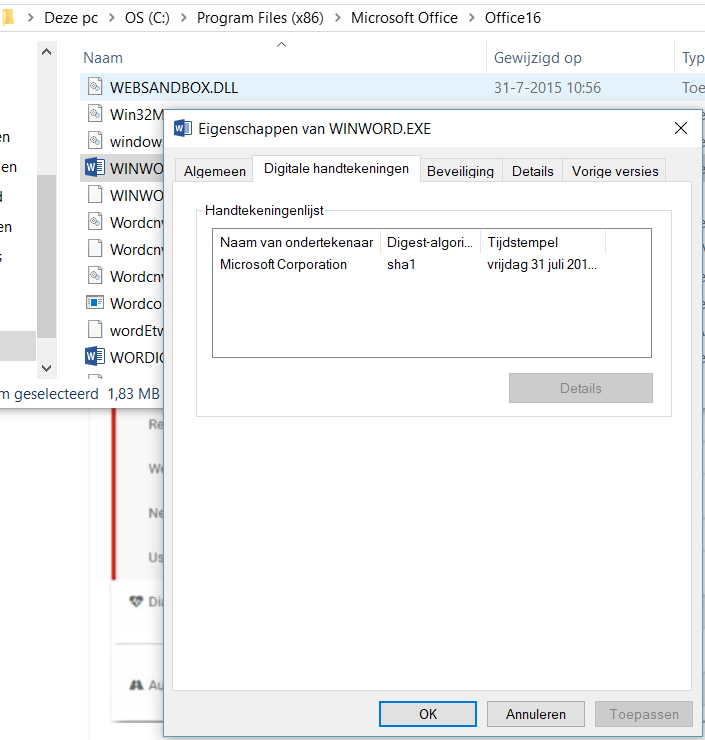Expand chevron after OS (C:) breadcrumb
The height and width of the screenshot is (740, 705).
point(183,18)
